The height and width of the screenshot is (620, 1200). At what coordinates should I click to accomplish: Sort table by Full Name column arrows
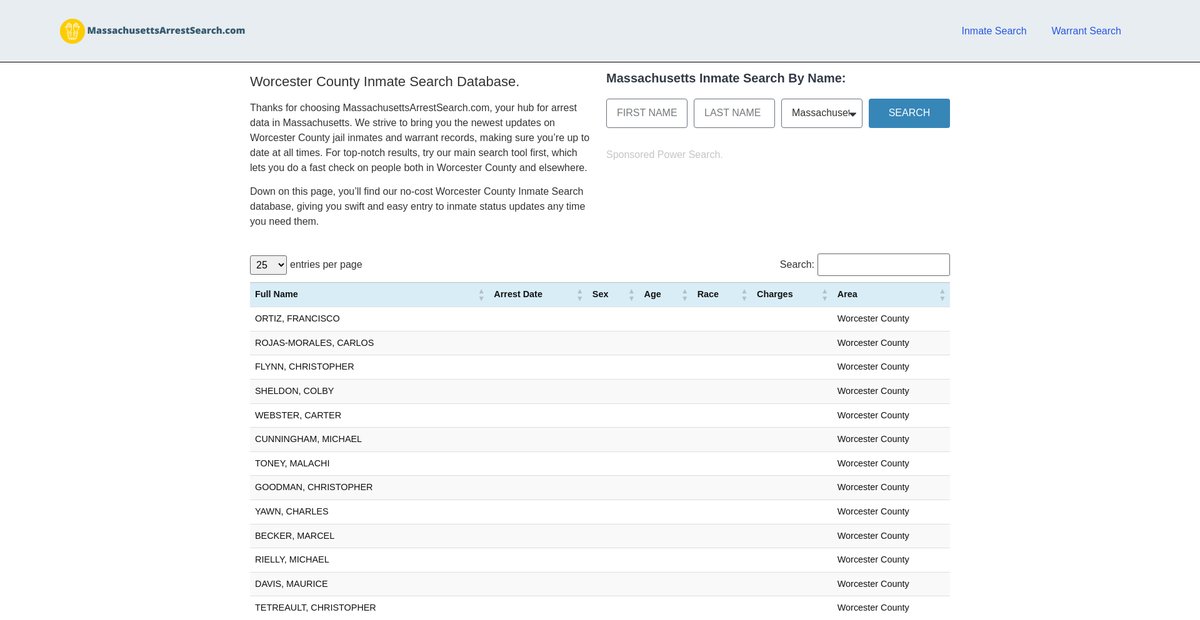coord(481,295)
